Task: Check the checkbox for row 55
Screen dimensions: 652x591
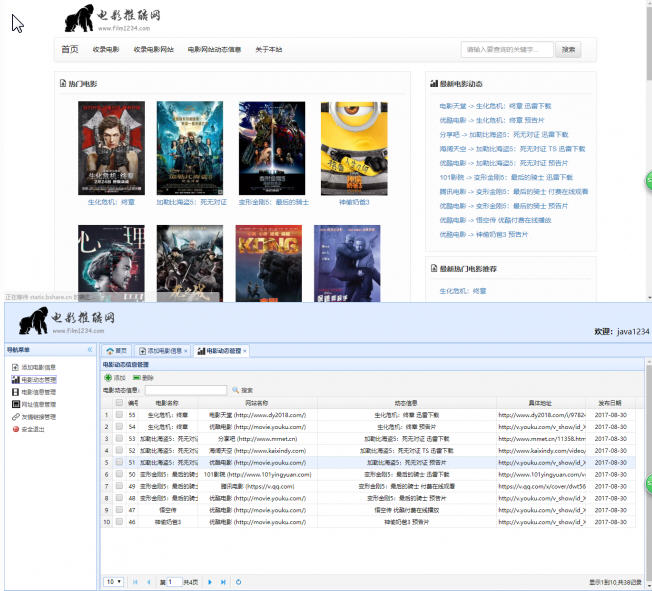Action: (120, 414)
